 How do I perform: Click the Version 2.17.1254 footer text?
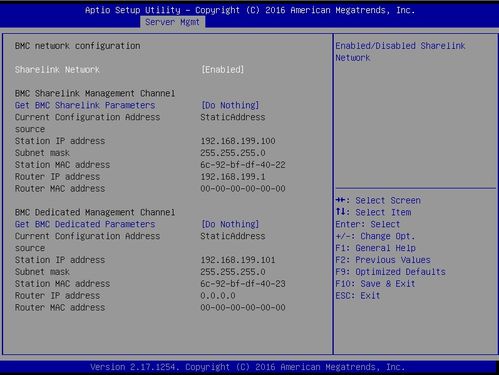coord(248,367)
